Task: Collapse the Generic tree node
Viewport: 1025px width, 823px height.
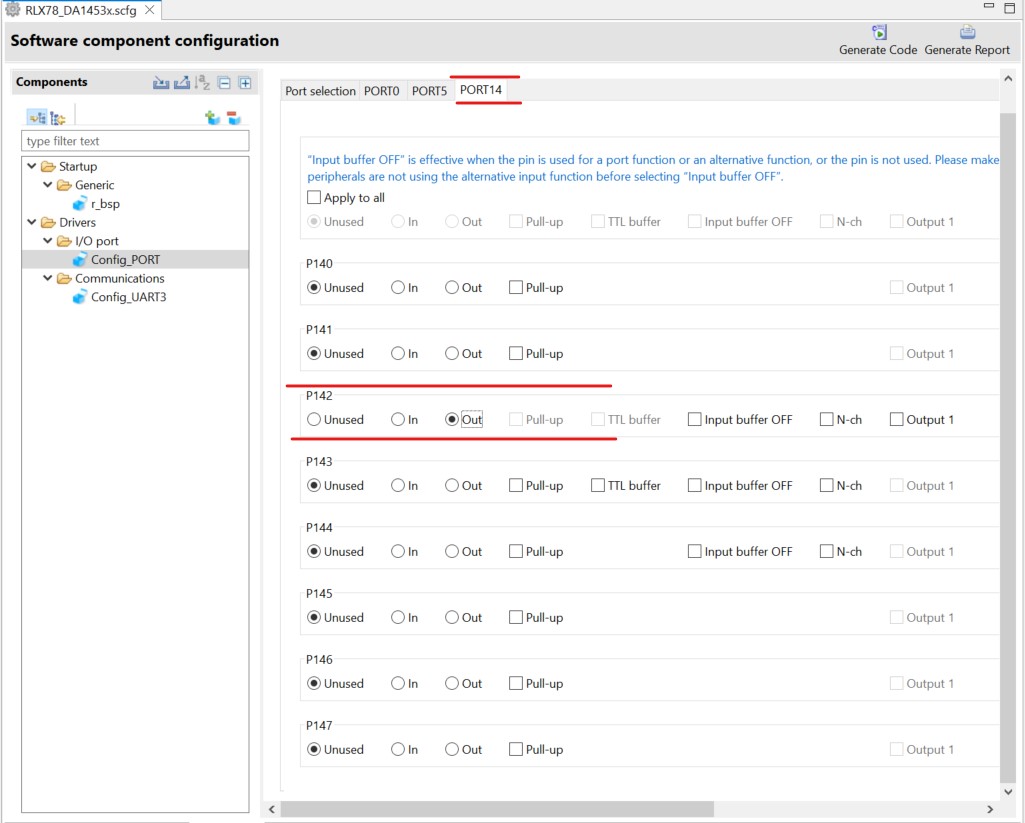Action: pyautogui.click(x=48, y=185)
